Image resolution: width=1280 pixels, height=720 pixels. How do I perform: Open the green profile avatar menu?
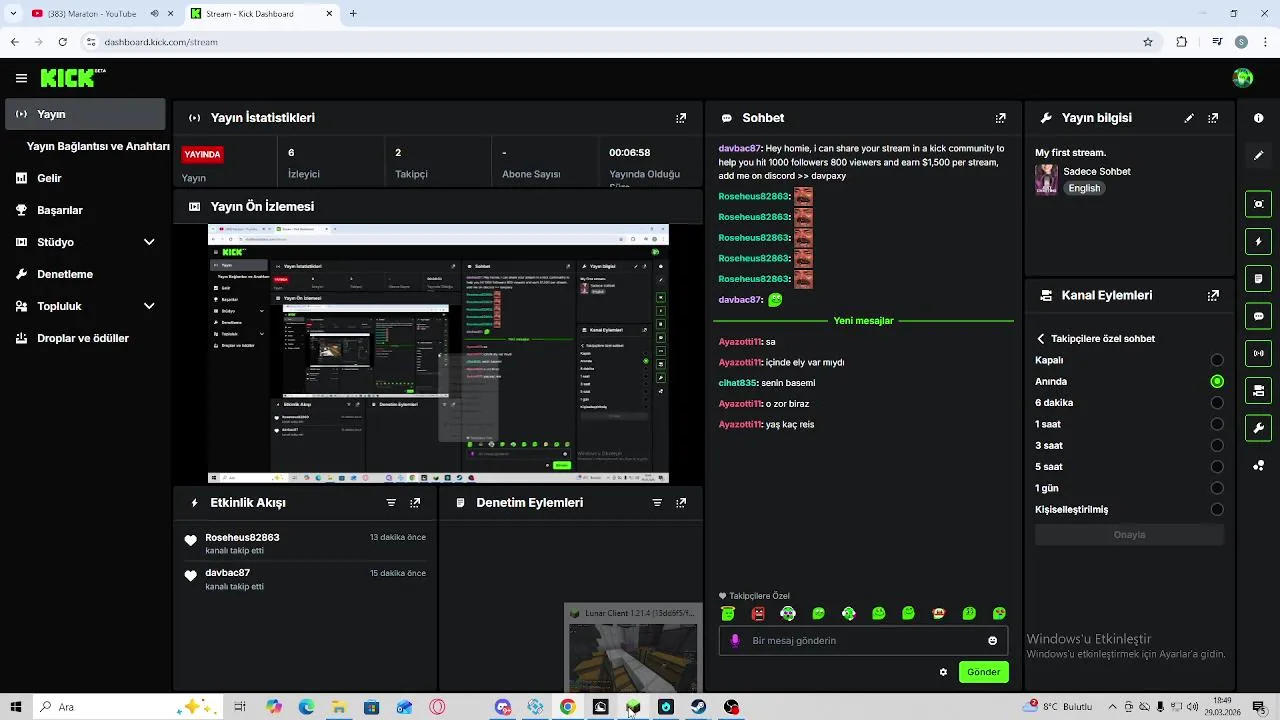click(x=1243, y=78)
